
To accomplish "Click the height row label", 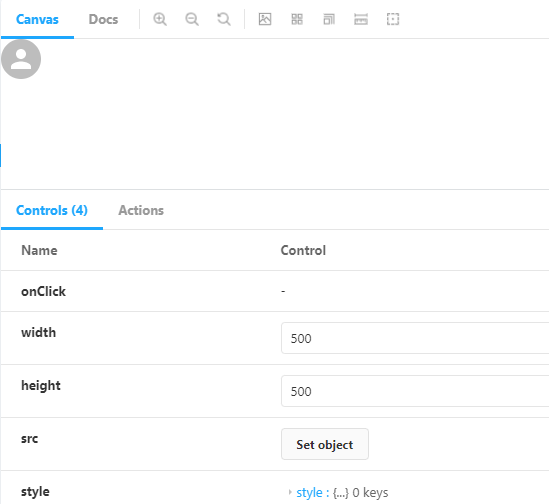I will tap(41, 386).
